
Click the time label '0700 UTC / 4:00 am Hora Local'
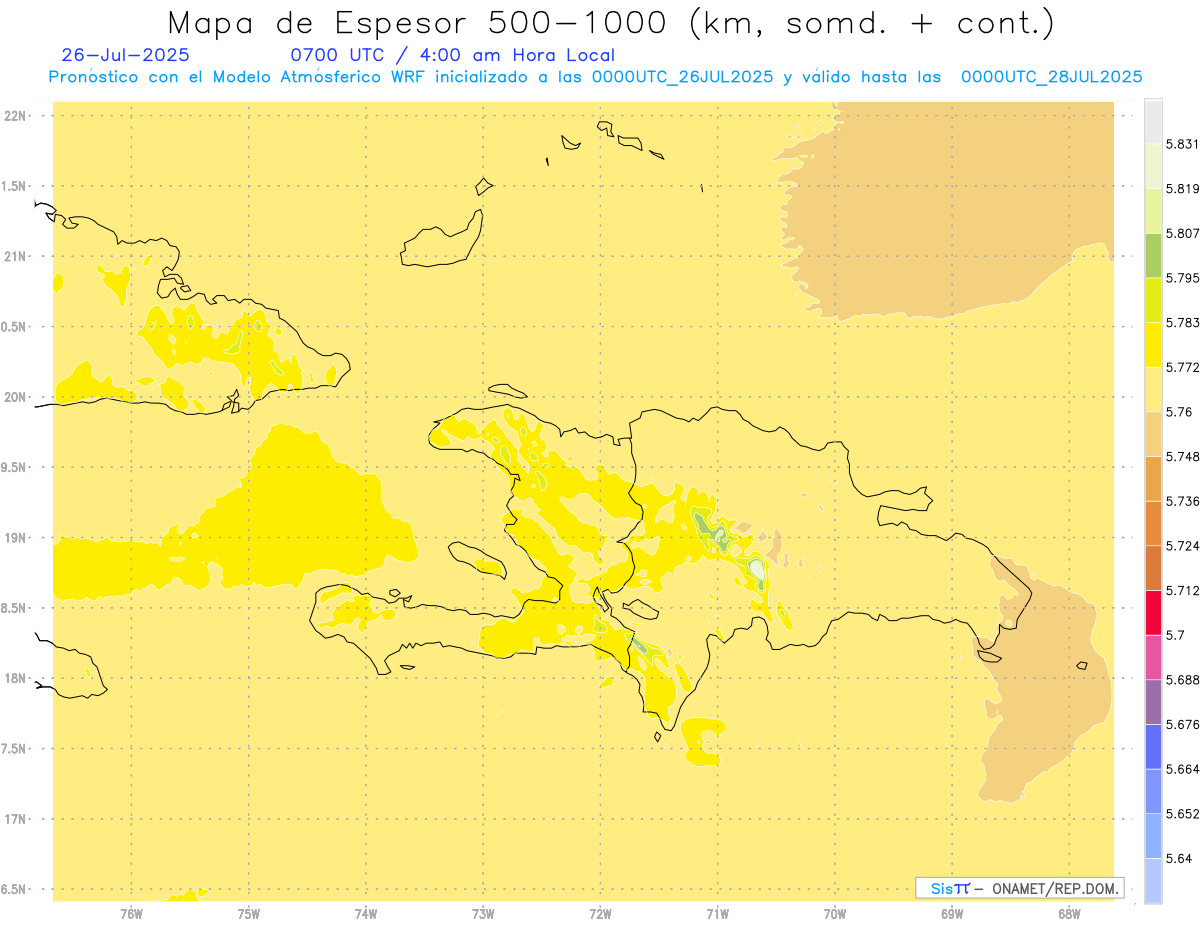(452, 55)
